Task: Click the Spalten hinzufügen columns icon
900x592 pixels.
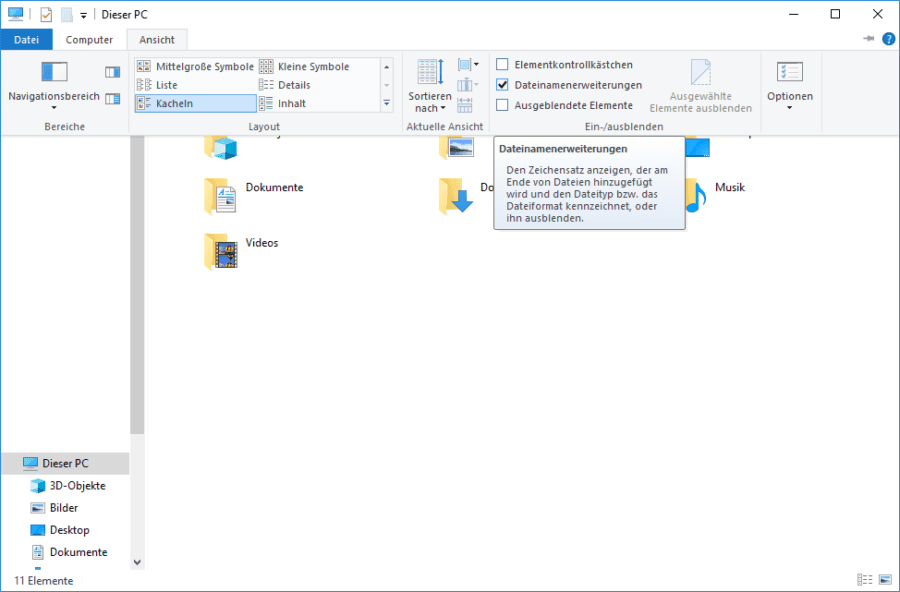Action: (x=468, y=85)
